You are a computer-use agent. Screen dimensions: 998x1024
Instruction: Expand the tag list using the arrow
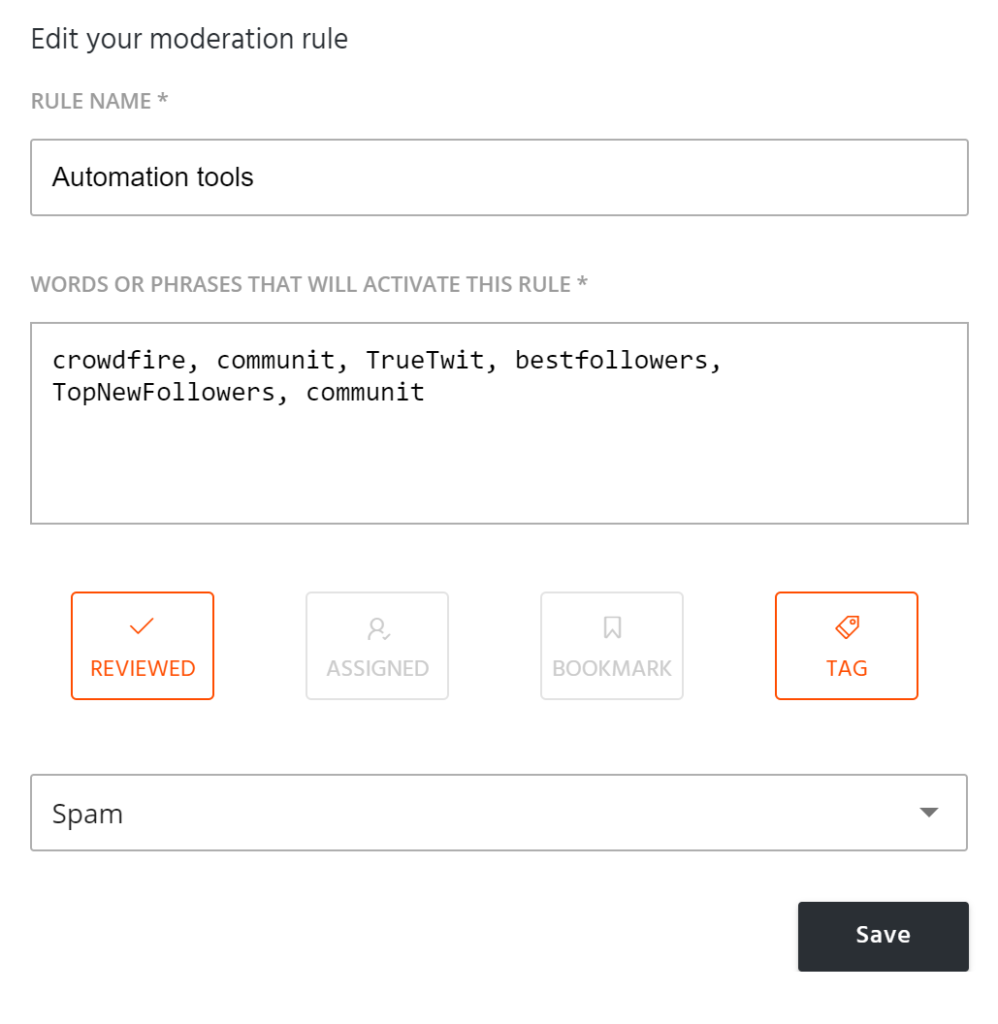coord(929,812)
